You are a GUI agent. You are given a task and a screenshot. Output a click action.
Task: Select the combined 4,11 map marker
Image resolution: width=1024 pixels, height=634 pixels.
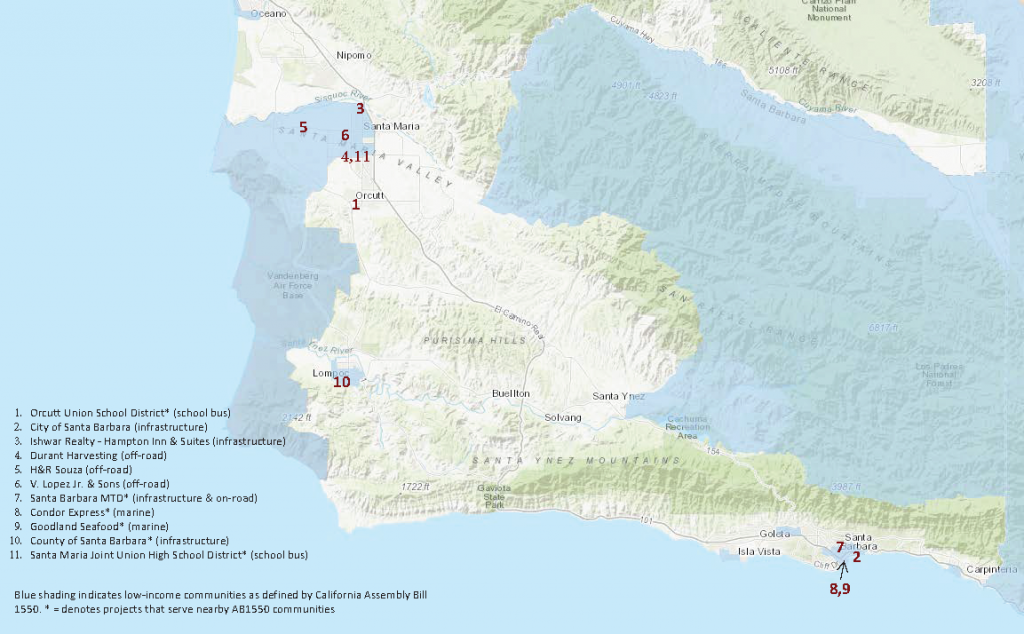(355, 157)
